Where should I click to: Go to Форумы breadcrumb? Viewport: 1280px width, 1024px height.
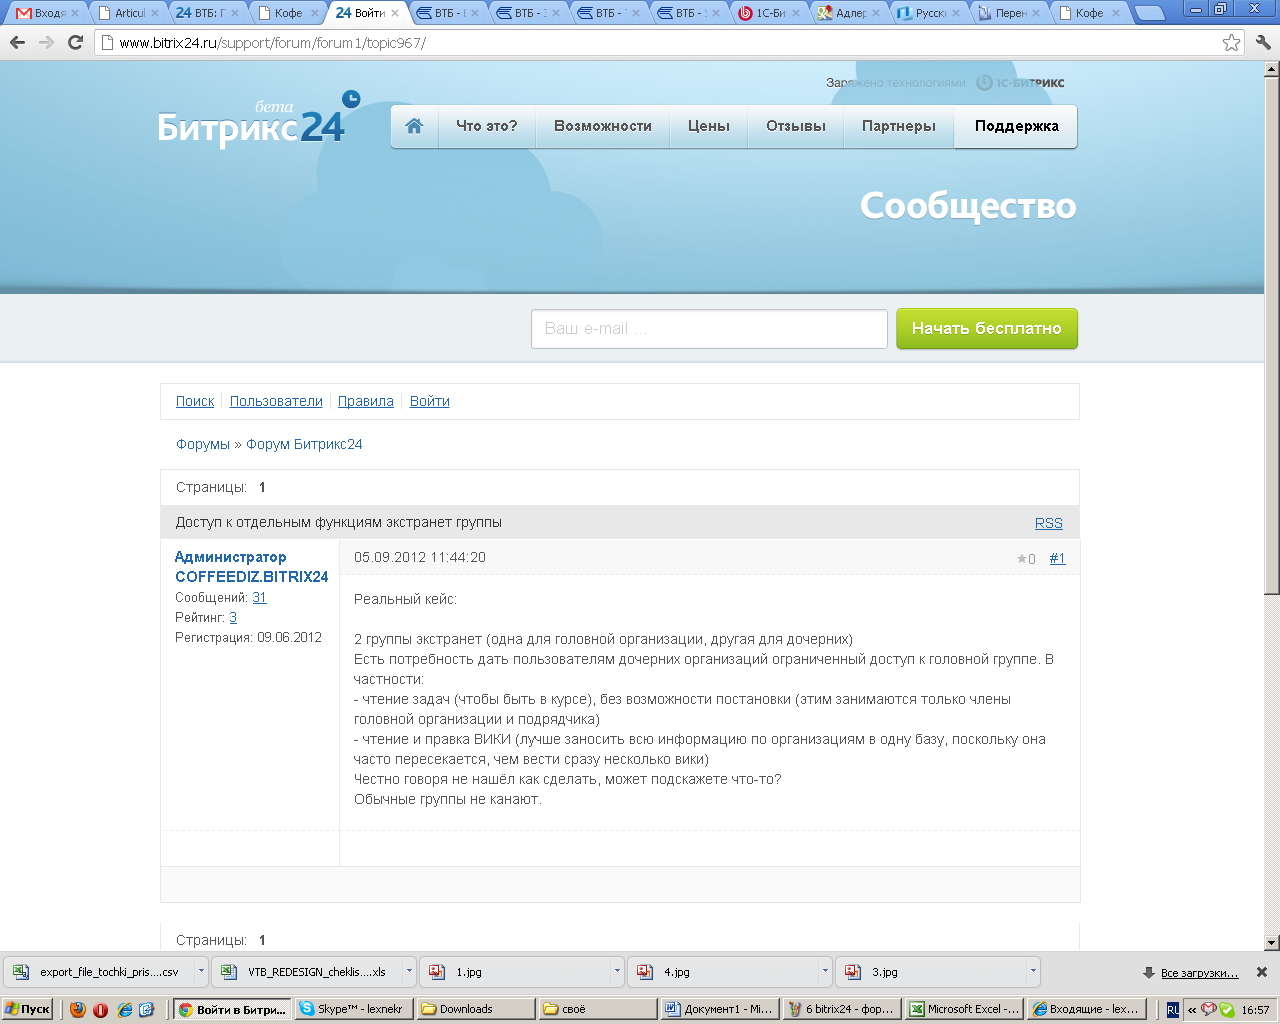pos(203,444)
